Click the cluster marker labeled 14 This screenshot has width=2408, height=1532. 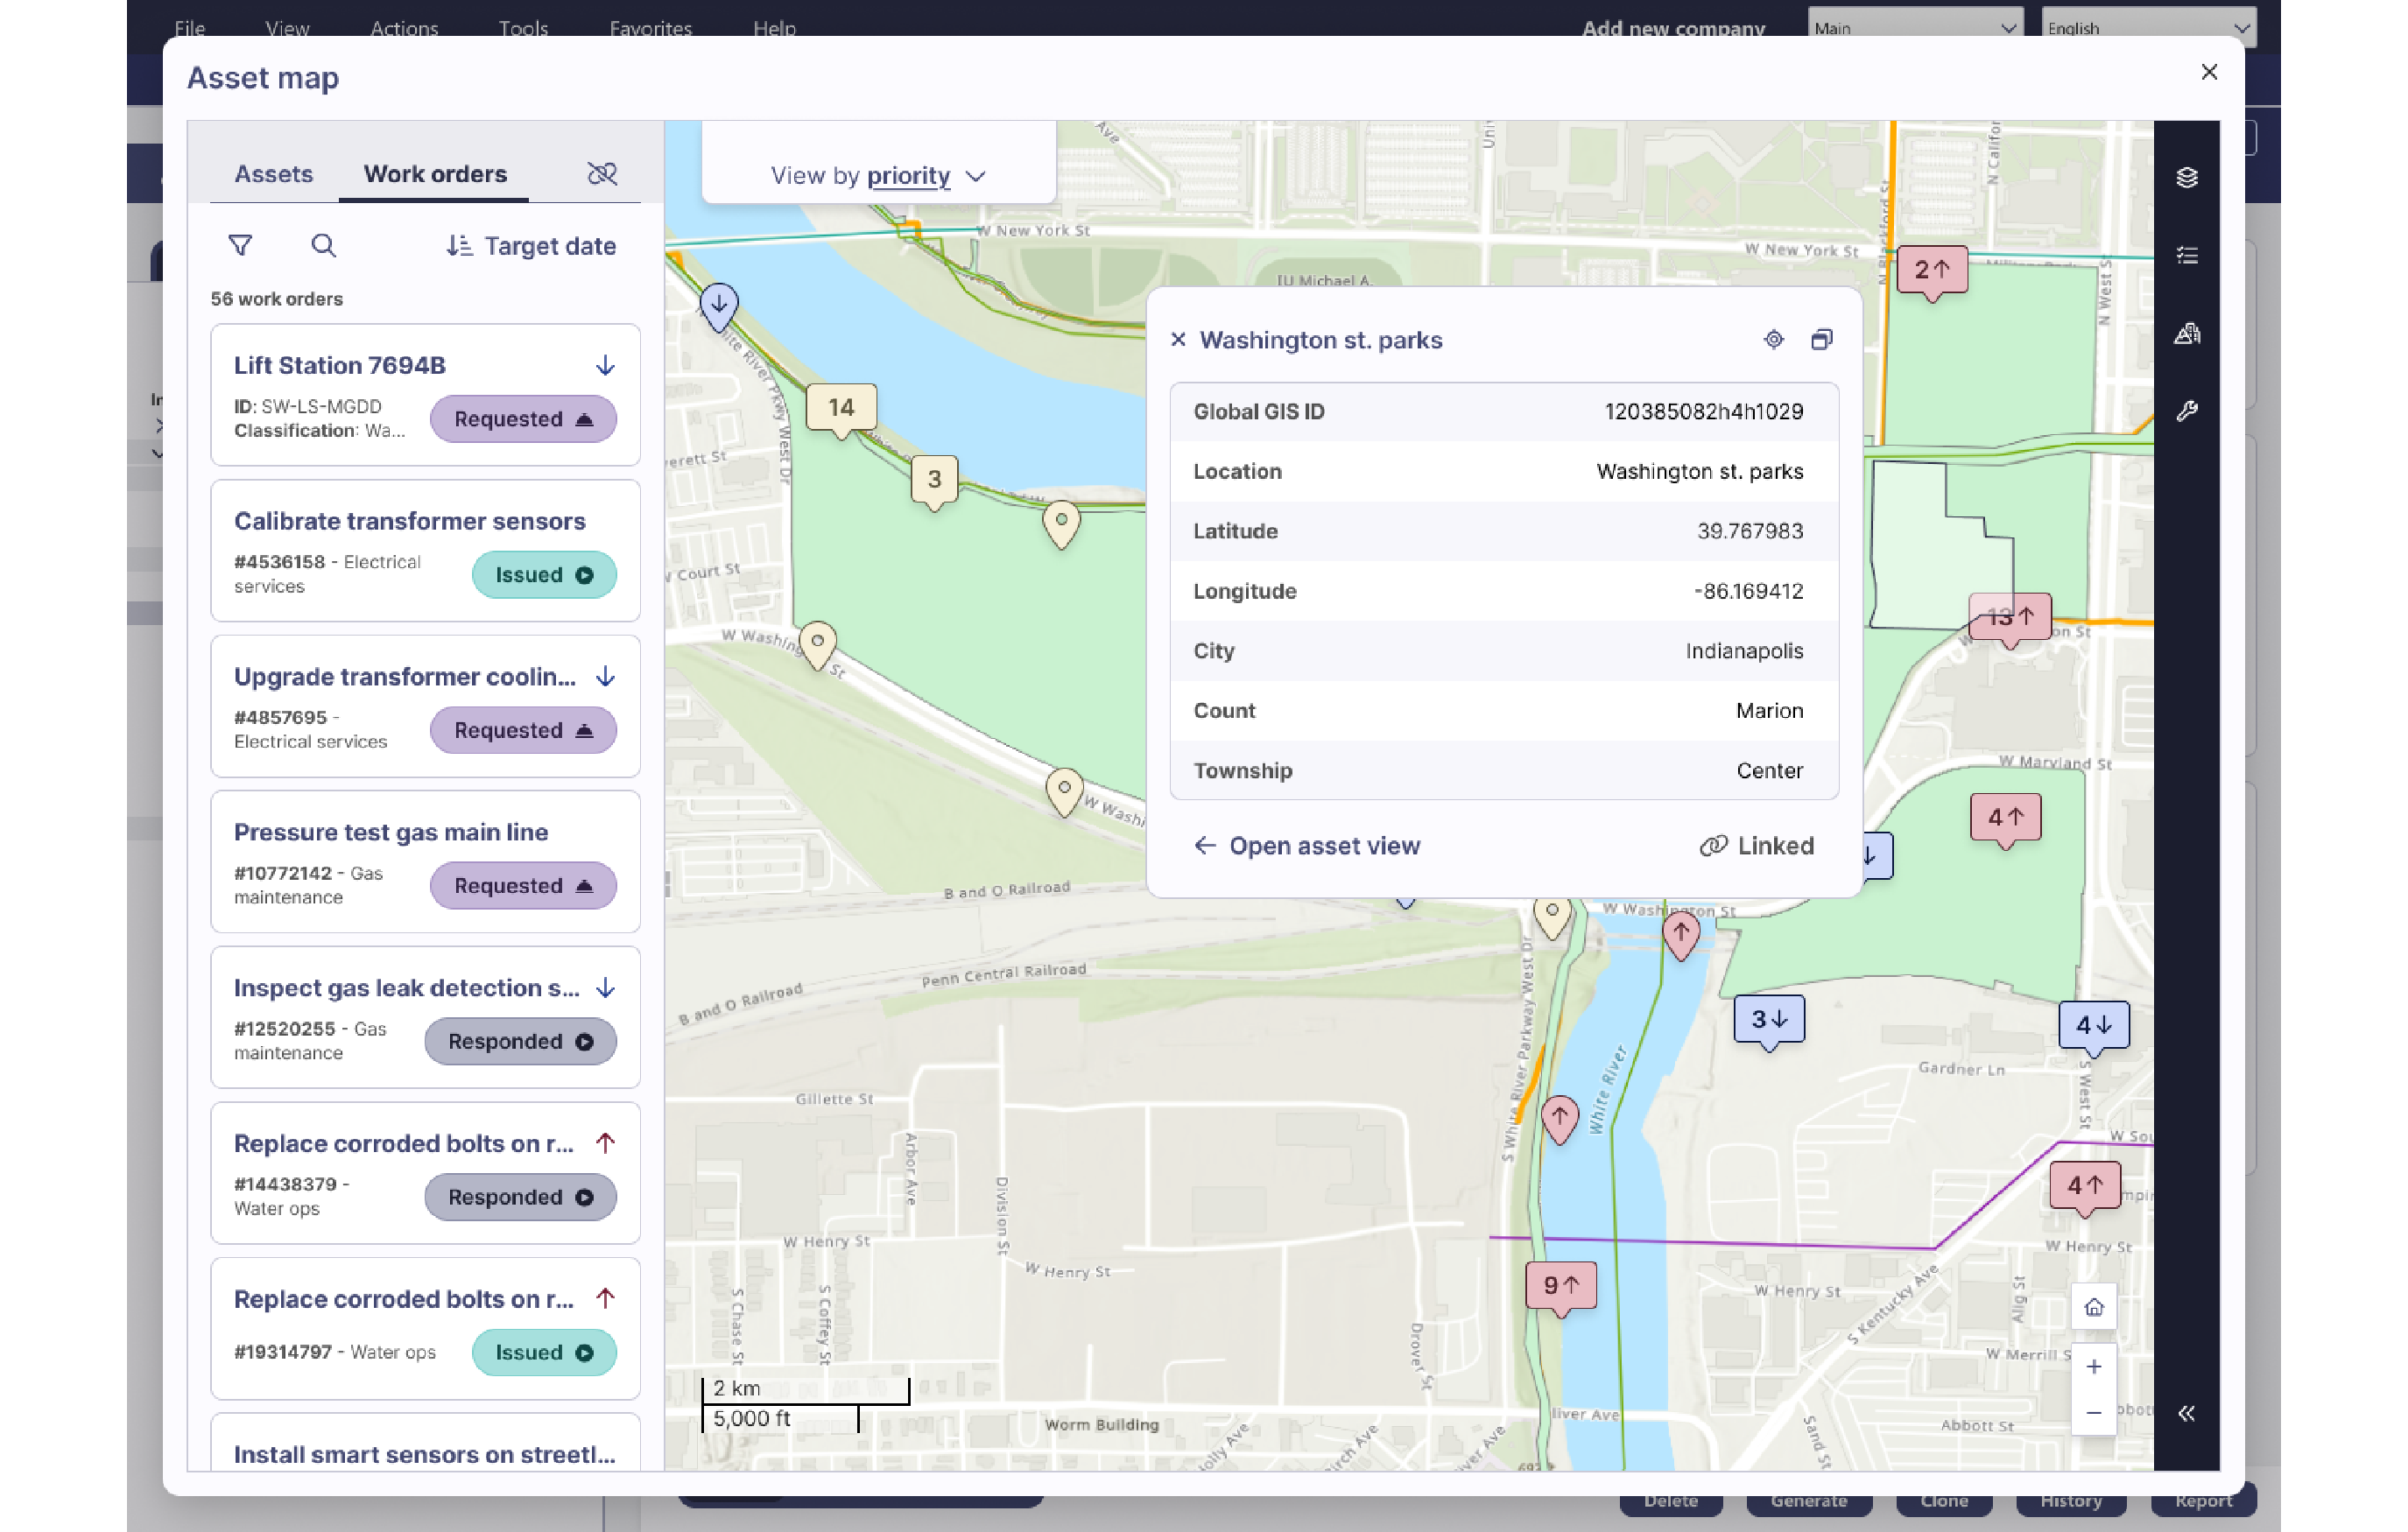pos(841,408)
